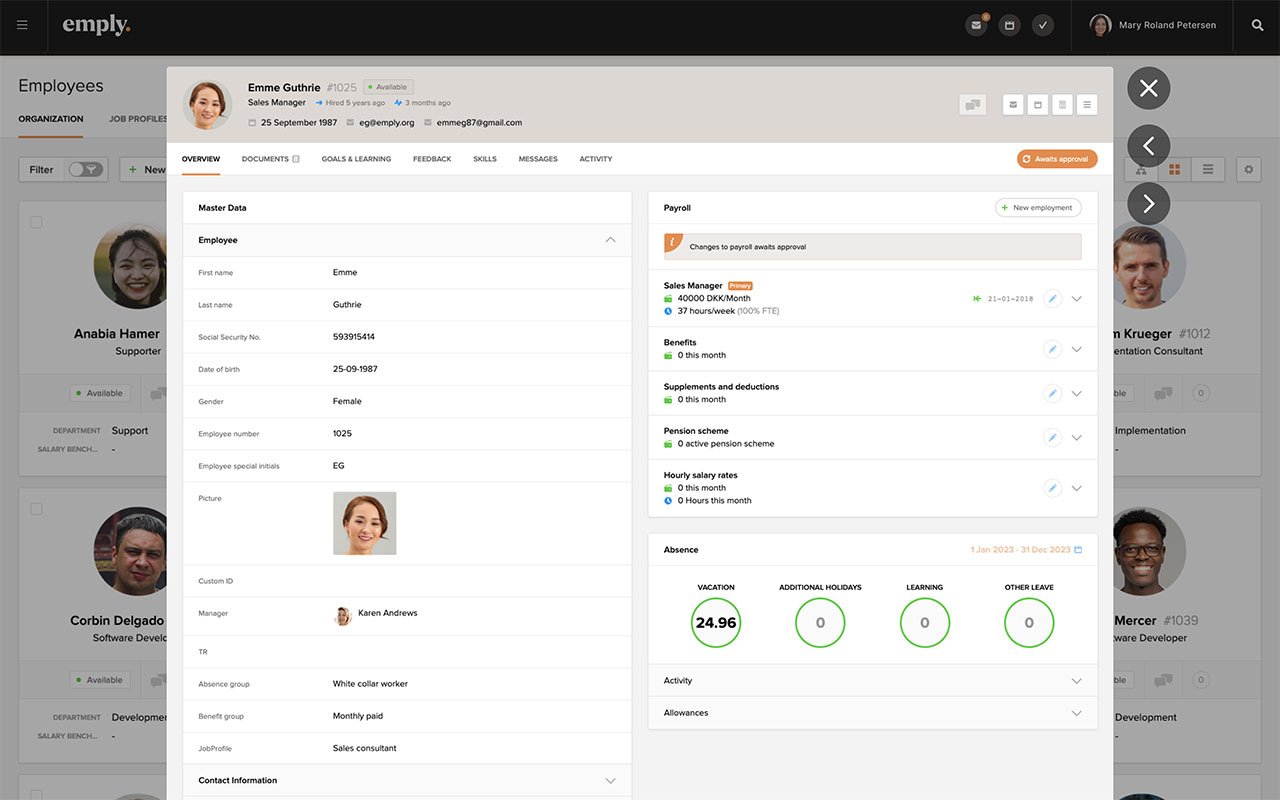Tick the checkbox on Anabia Hamer's card
Screen dimensions: 1280x800
click(x=36, y=222)
